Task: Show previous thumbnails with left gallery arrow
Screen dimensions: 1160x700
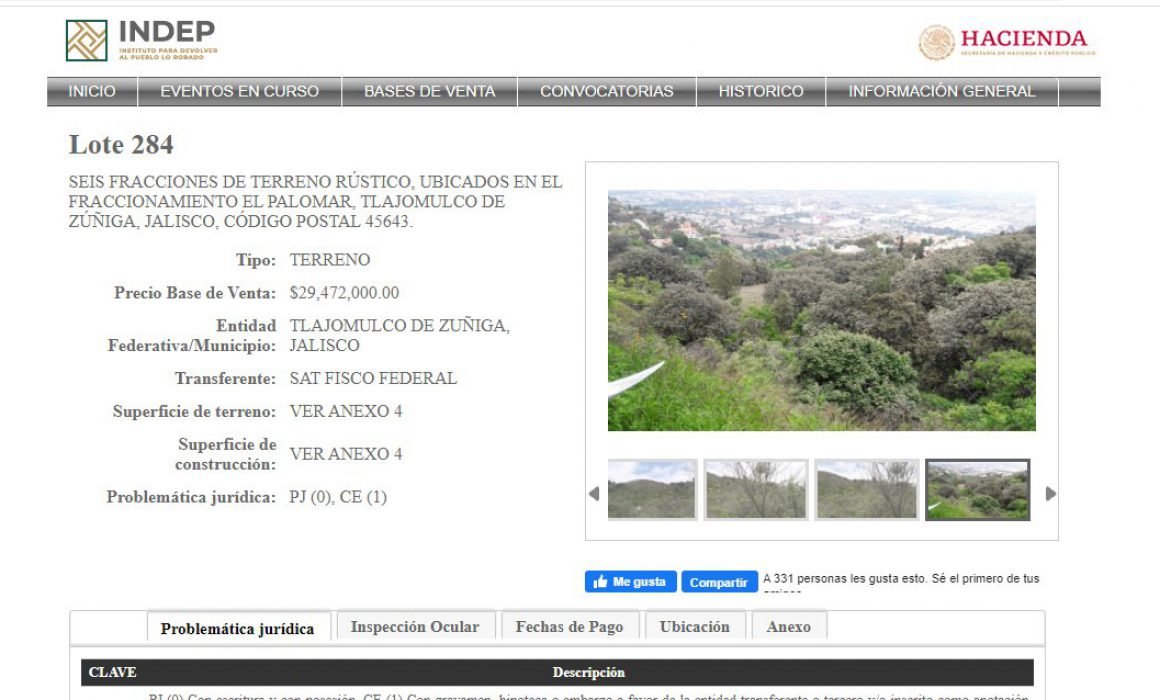Action: [x=593, y=494]
